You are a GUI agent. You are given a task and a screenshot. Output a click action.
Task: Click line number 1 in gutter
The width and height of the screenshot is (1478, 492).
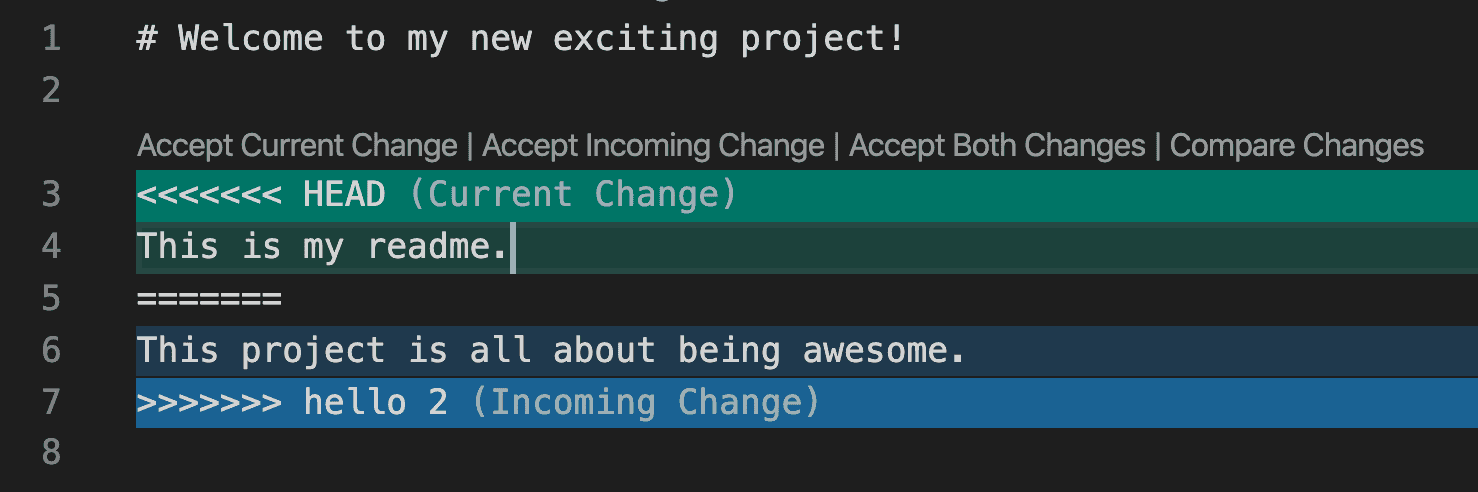coord(51,40)
